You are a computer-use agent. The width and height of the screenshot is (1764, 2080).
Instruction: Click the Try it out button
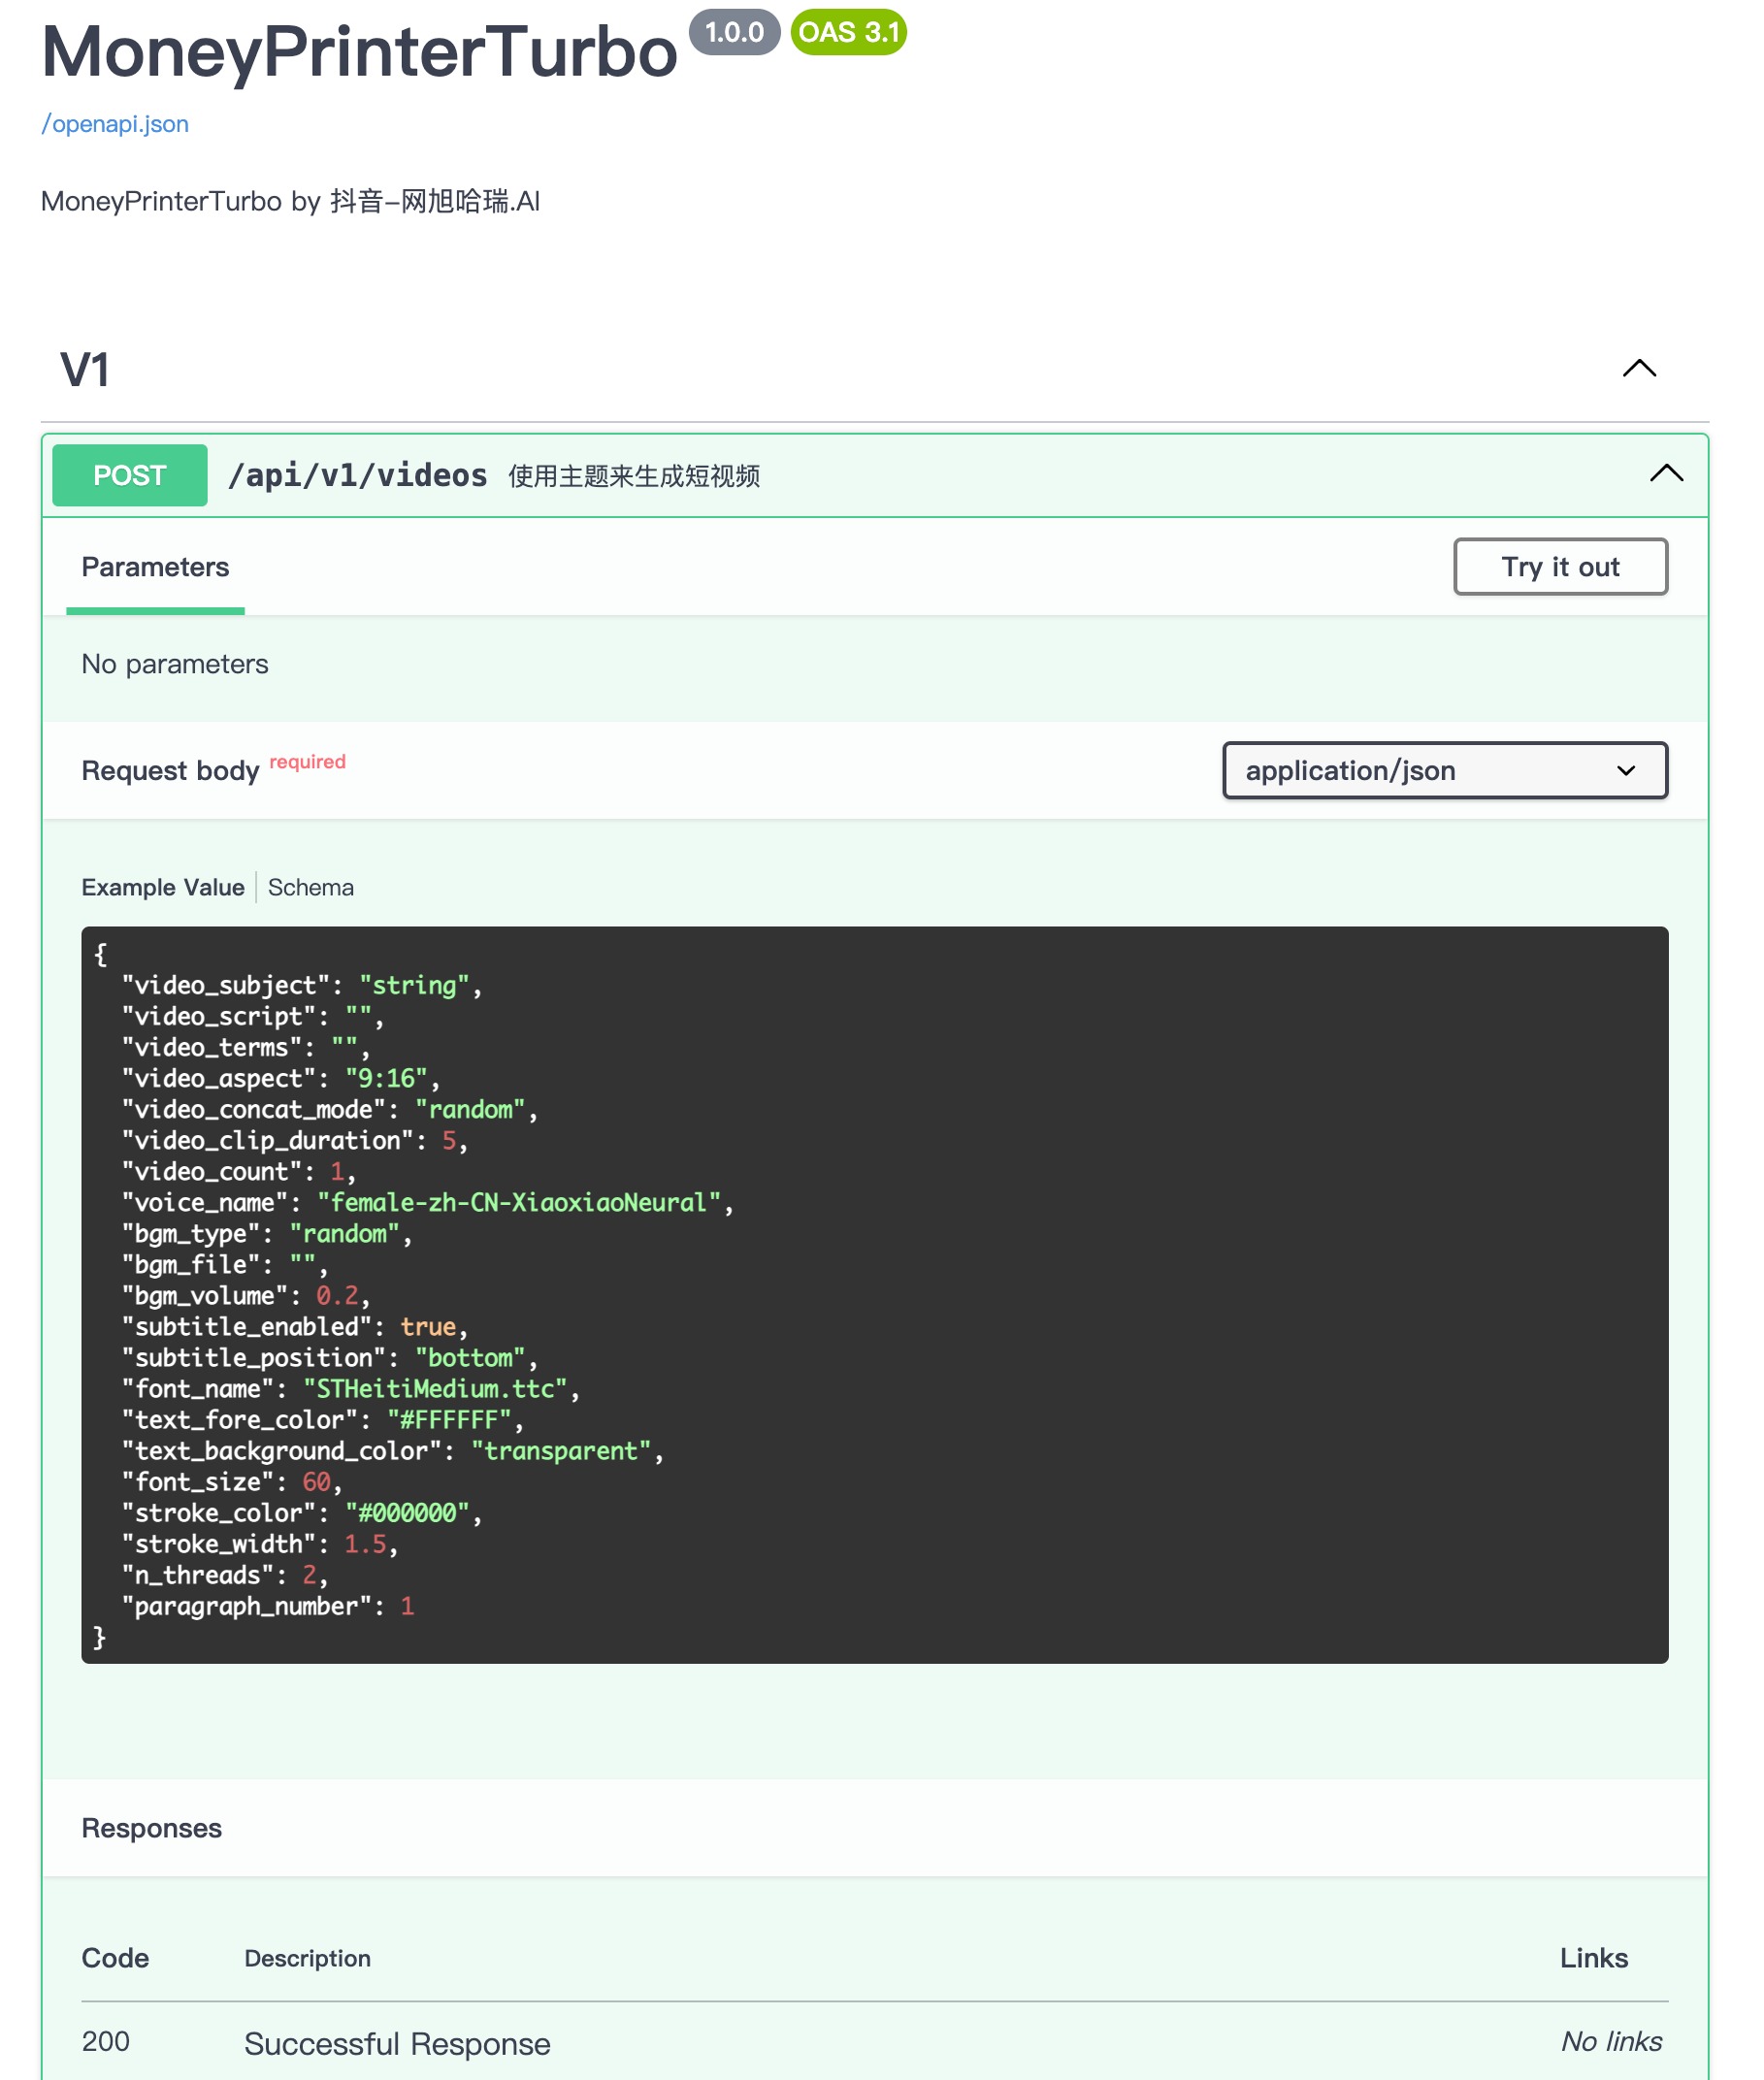pyautogui.click(x=1559, y=567)
